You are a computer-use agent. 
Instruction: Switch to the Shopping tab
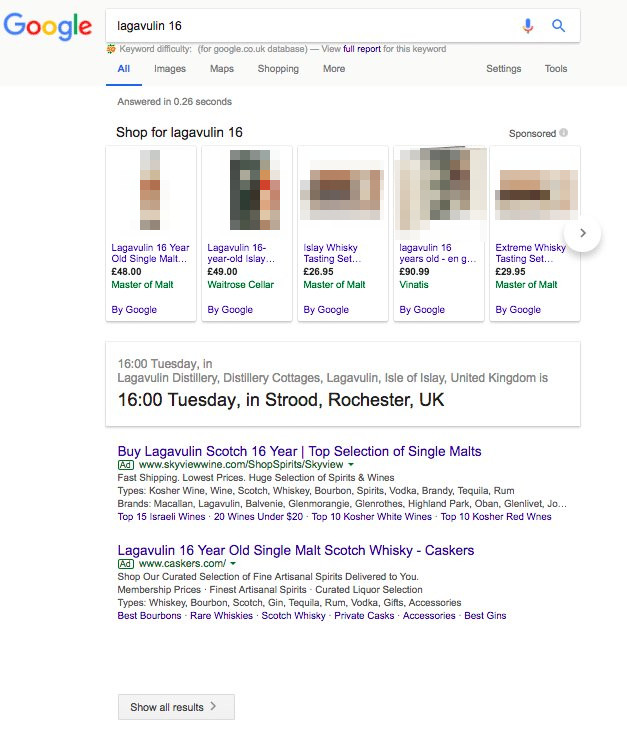tap(278, 69)
